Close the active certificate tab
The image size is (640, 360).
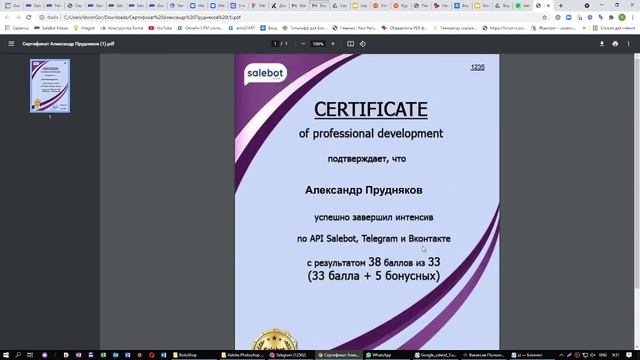point(548,6)
